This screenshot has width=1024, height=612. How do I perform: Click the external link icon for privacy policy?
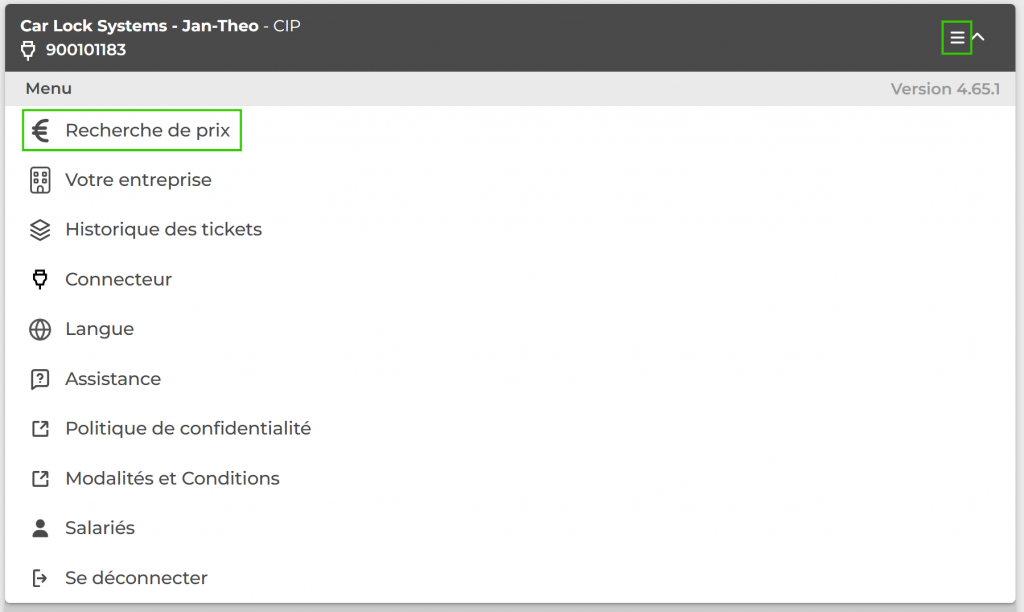click(x=40, y=428)
